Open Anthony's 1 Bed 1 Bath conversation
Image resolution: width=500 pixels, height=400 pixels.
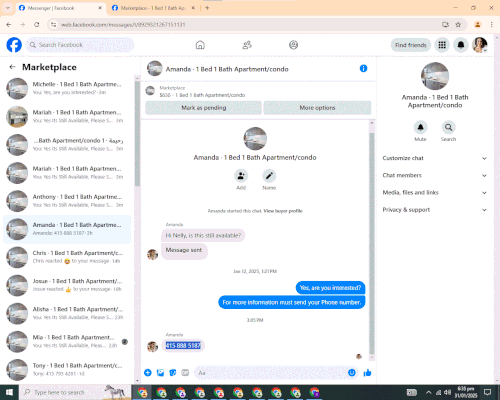tap(67, 201)
